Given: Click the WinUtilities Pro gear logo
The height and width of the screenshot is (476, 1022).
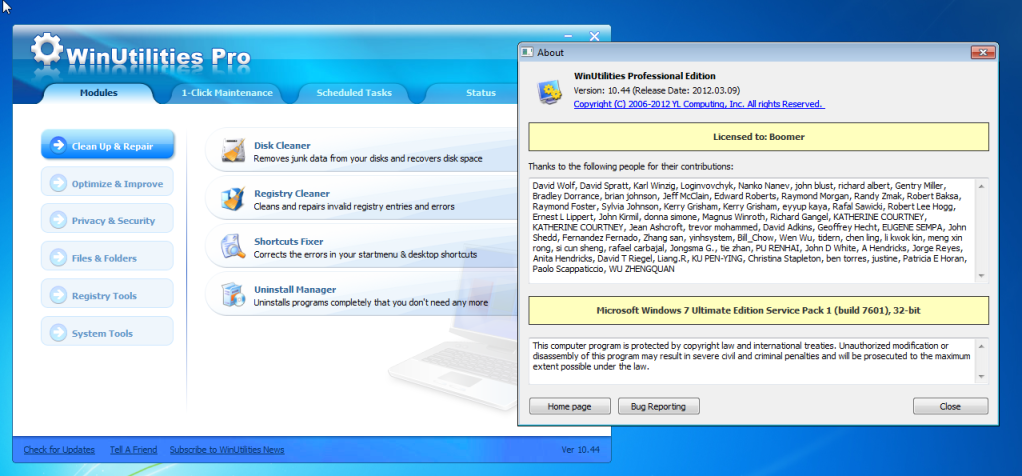Looking at the screenshot, I should tap(46, 49).
